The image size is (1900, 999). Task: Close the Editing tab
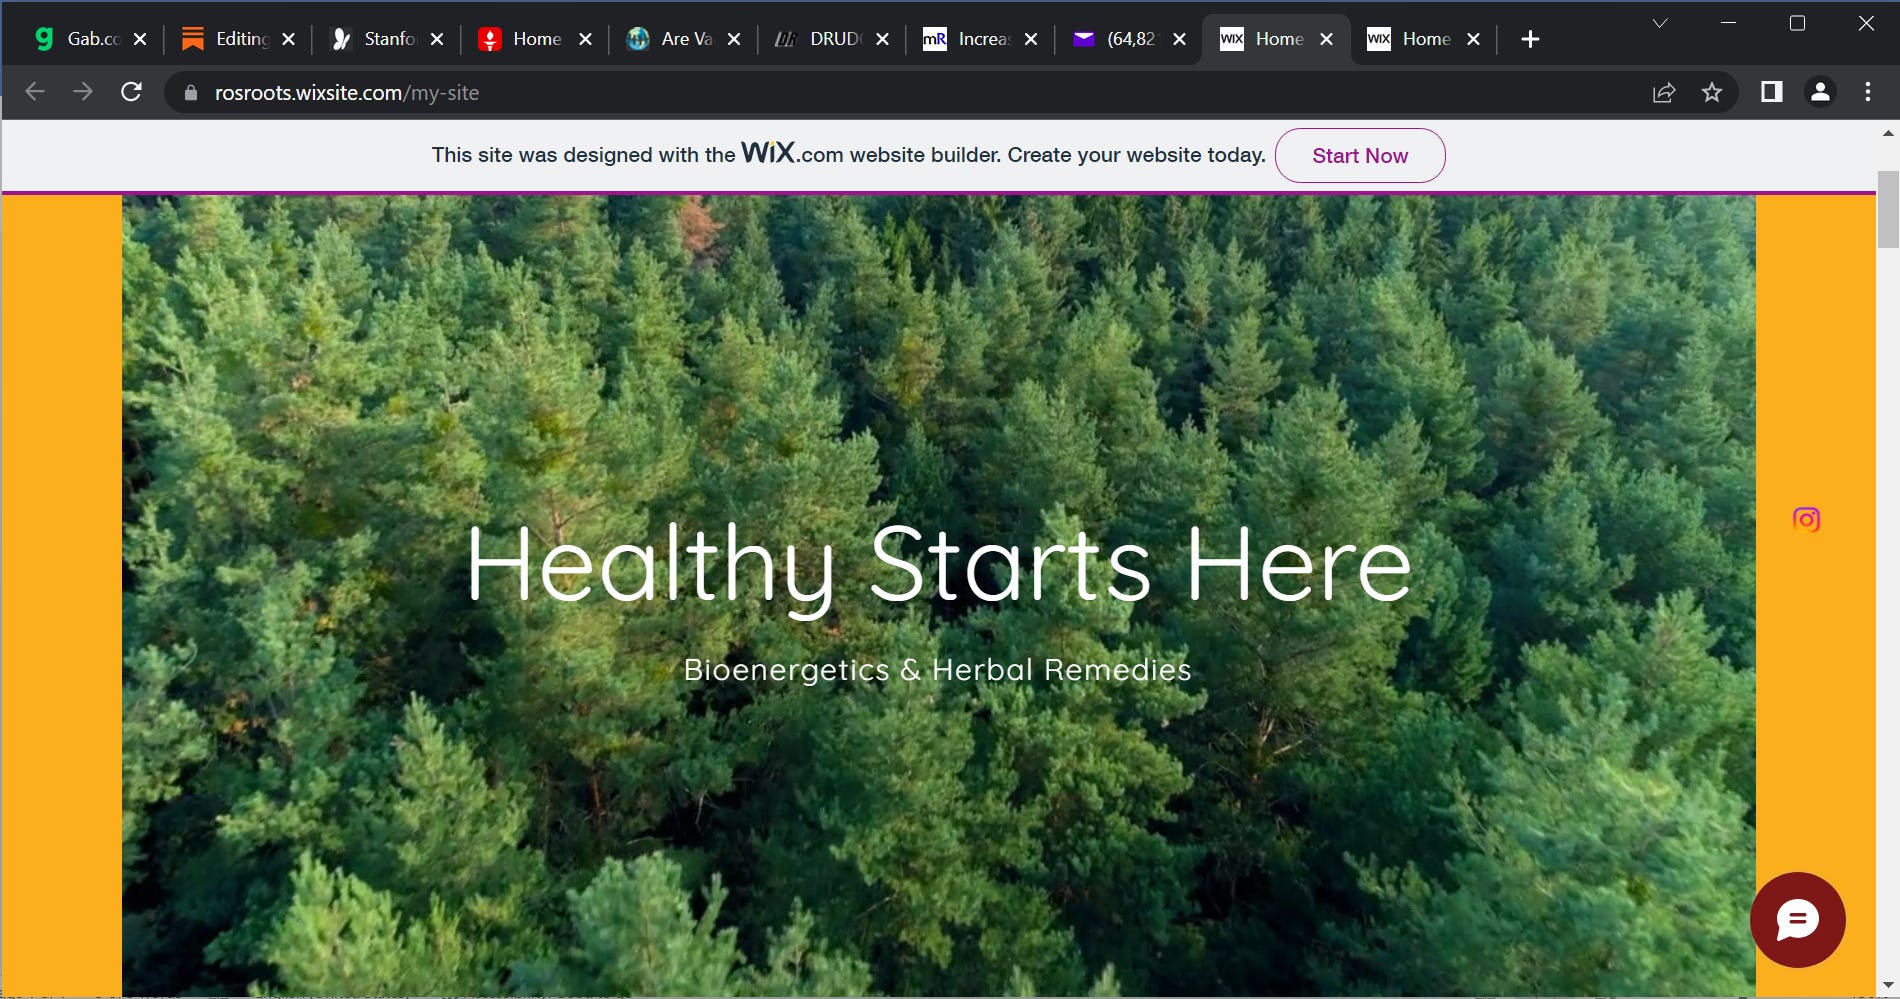coord(288,39)
